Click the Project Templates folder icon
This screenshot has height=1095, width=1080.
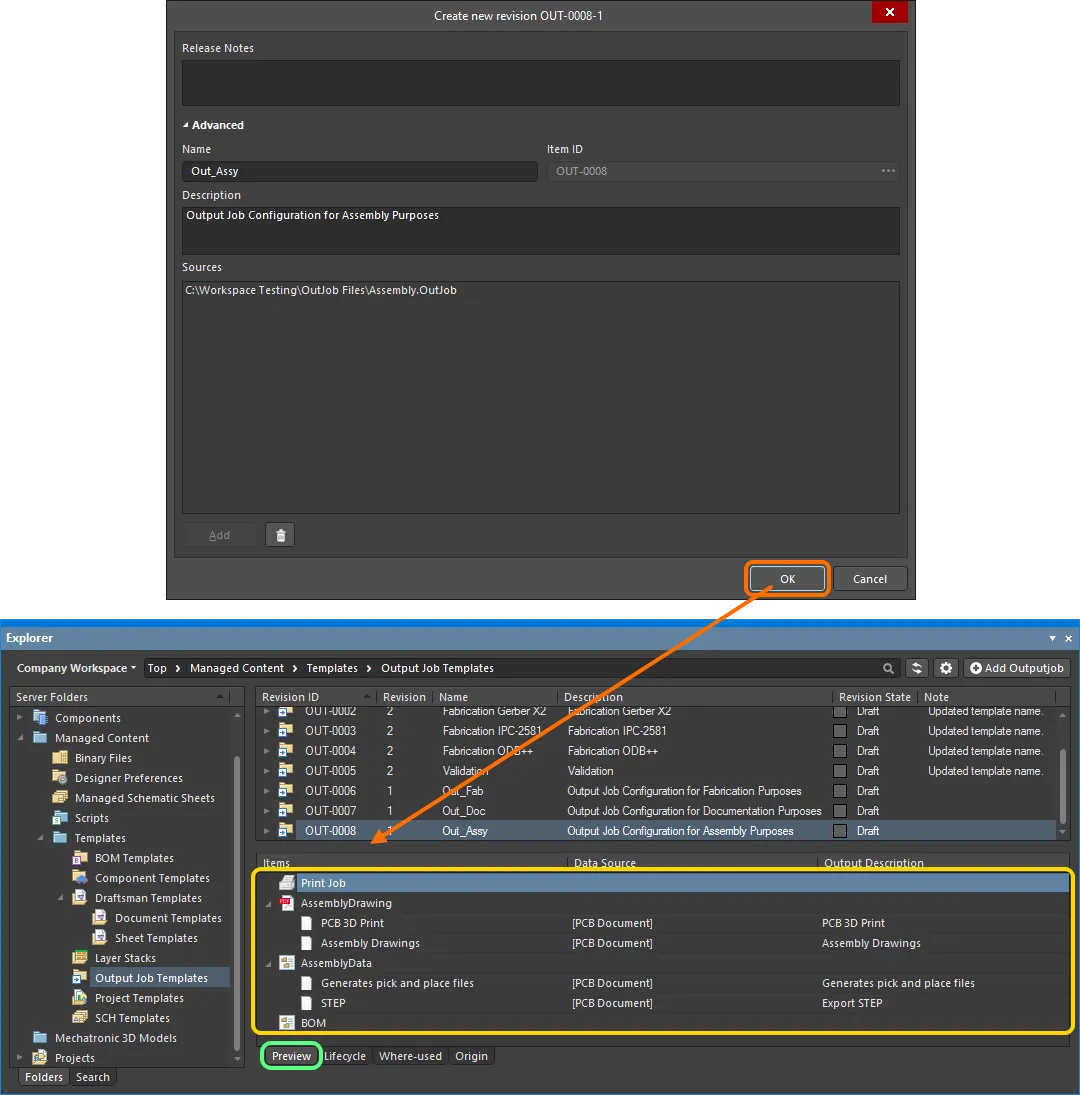(80, 997)
